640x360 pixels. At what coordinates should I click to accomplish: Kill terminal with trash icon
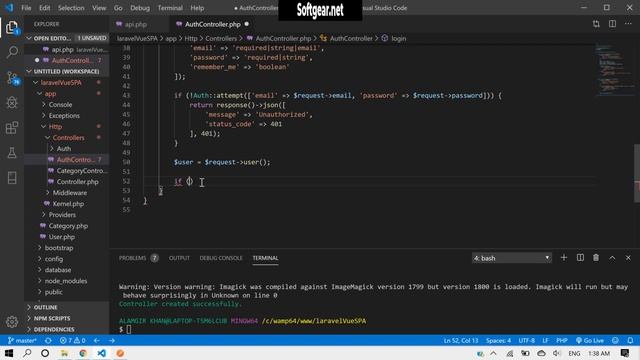(x=596, y=258)
